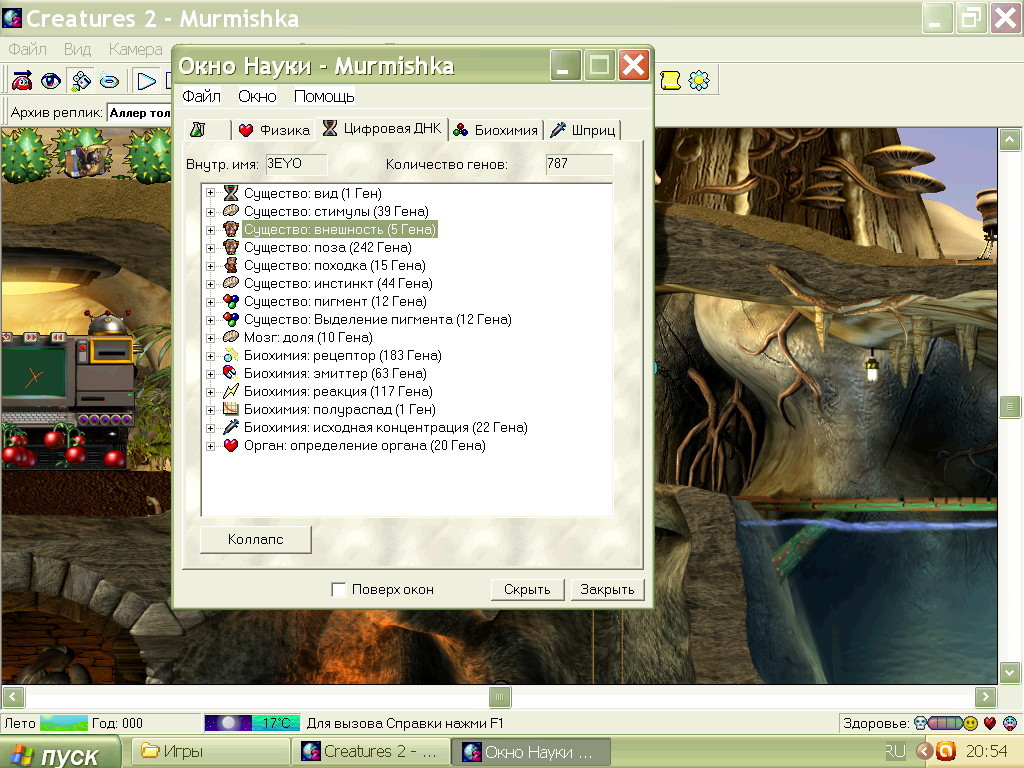Click brain icon of Существо: стимулы
Screen dimensions: 1024x768
tap(231, 210)
